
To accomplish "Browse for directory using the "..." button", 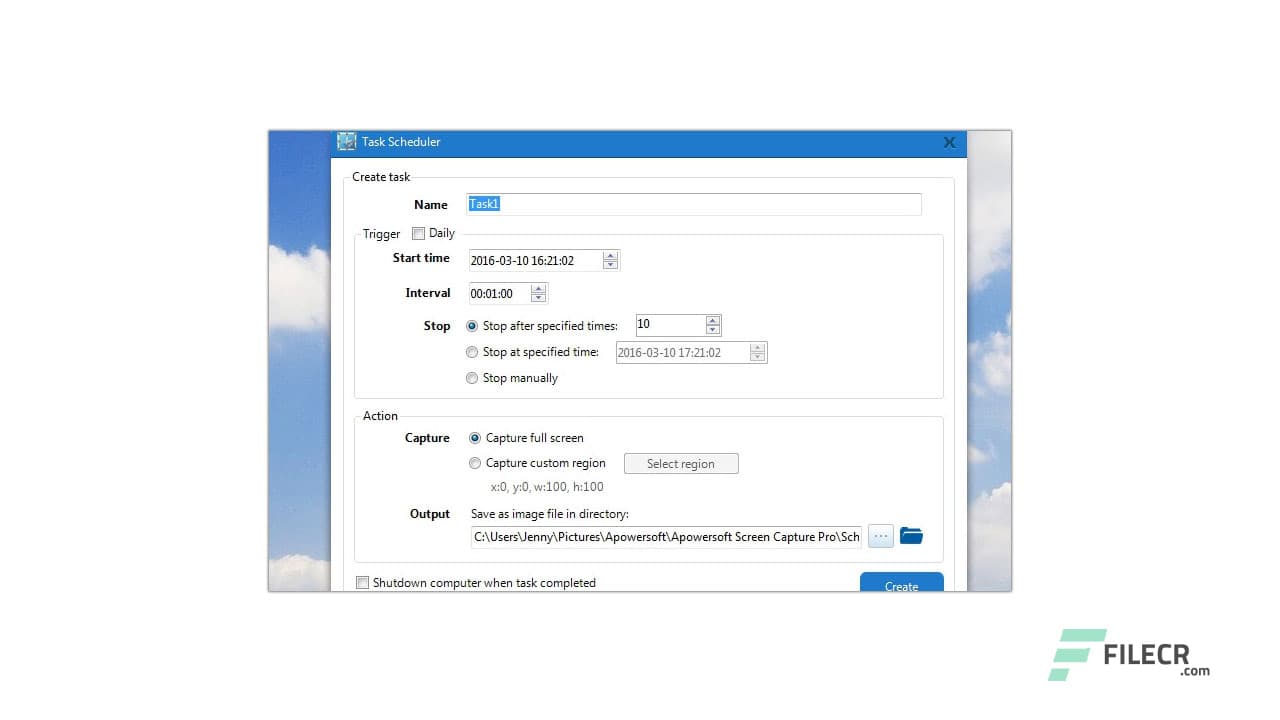I will [880, 535].
